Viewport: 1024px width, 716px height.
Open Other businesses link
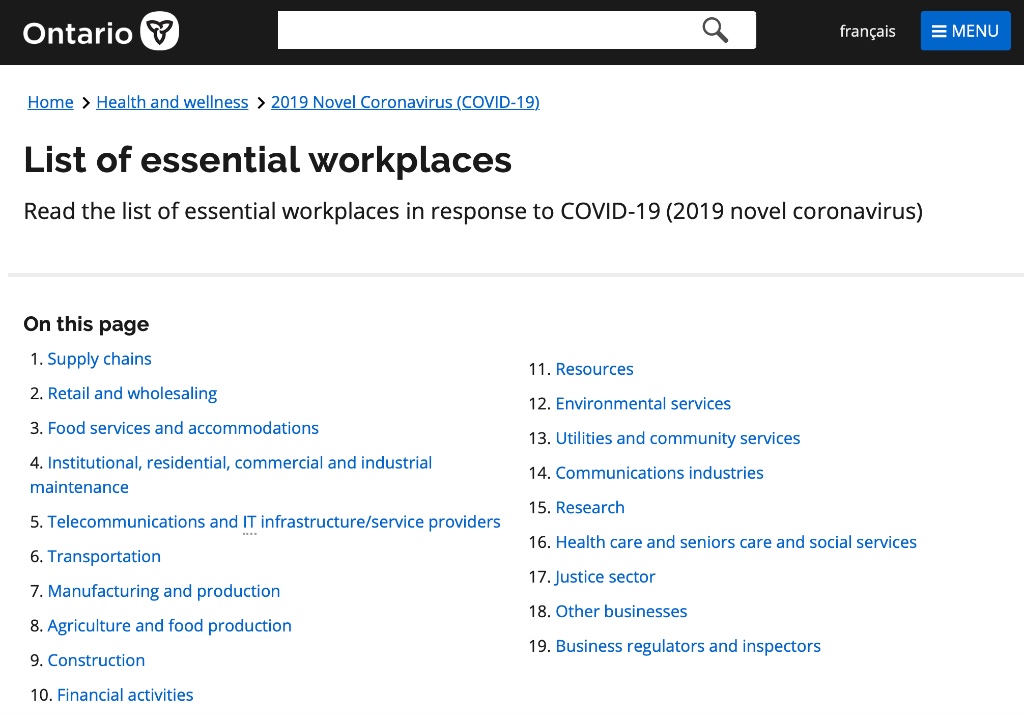point(621,611)
